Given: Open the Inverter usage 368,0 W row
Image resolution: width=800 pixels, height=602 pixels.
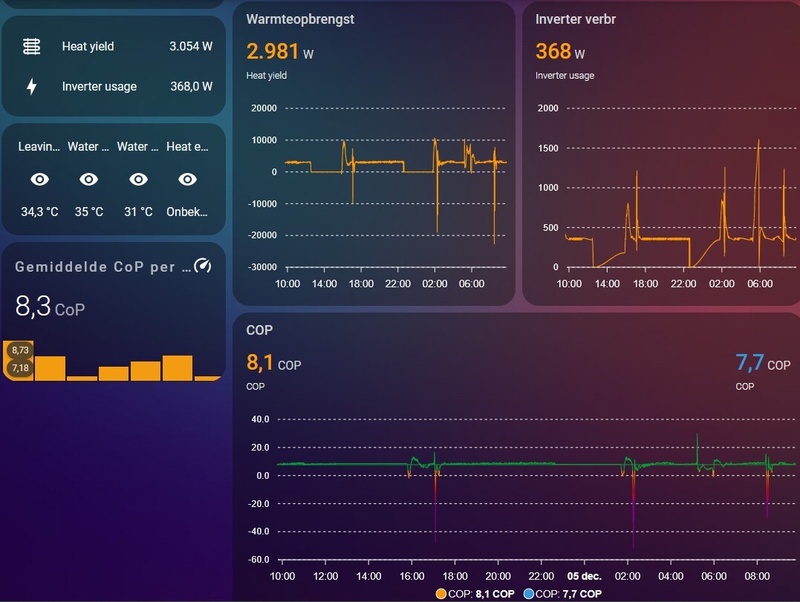Looking at the screenshot, I should click(x=114, y=86).
